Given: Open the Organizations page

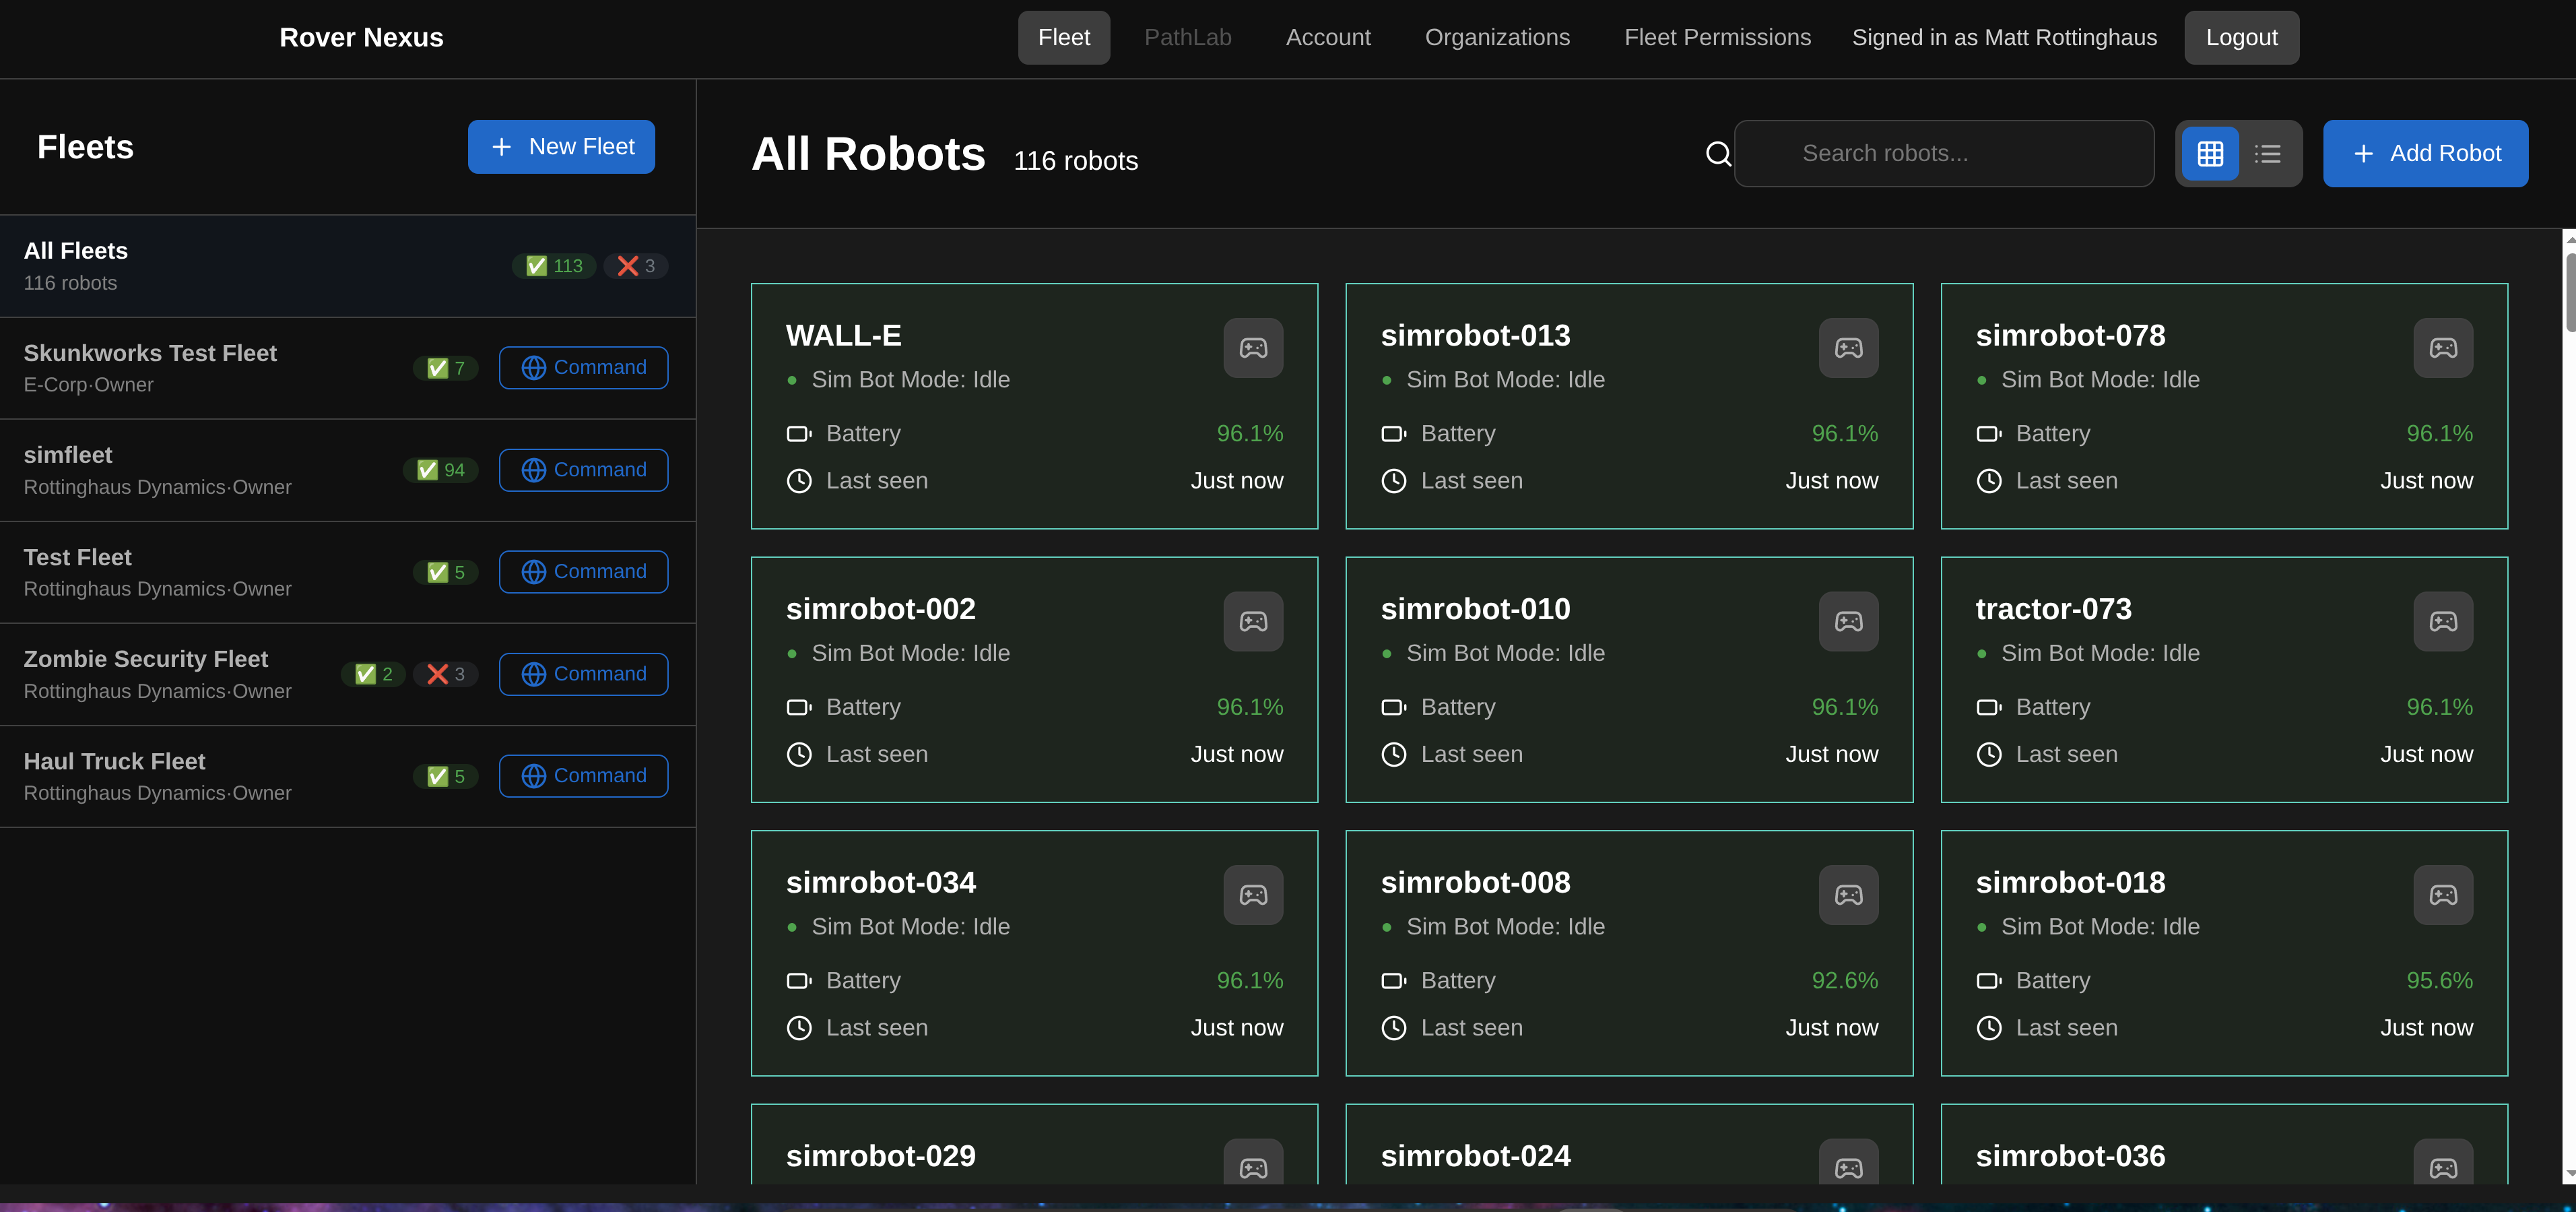Looking at the screenshot, I should click(x=1497, y=38).
